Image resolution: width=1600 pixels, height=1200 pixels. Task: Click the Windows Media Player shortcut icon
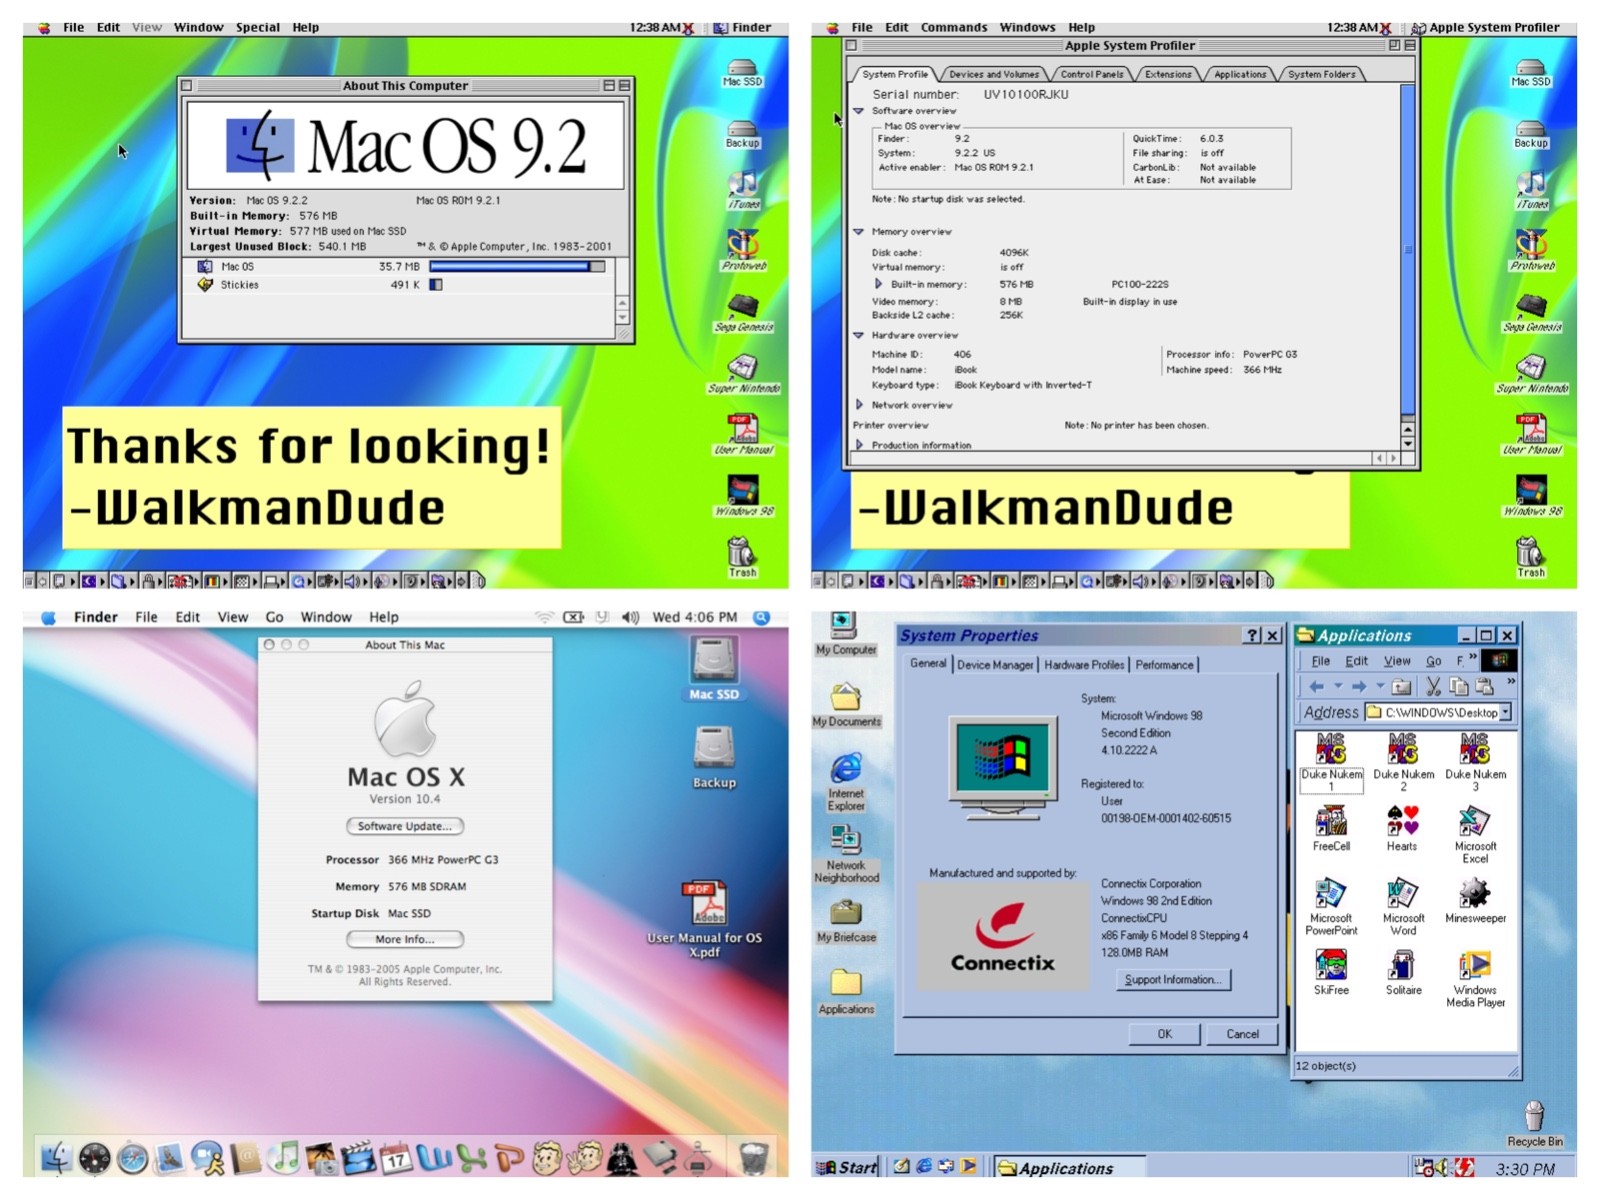1474,966
